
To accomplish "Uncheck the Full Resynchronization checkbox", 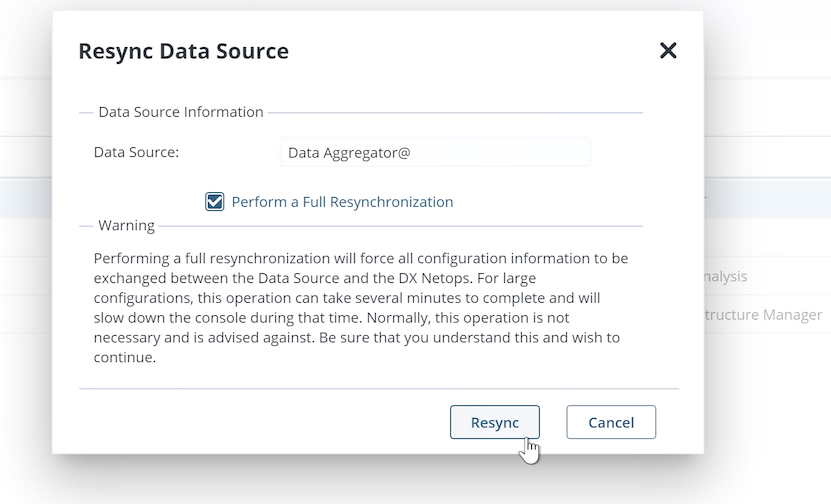I will (215, 202).
